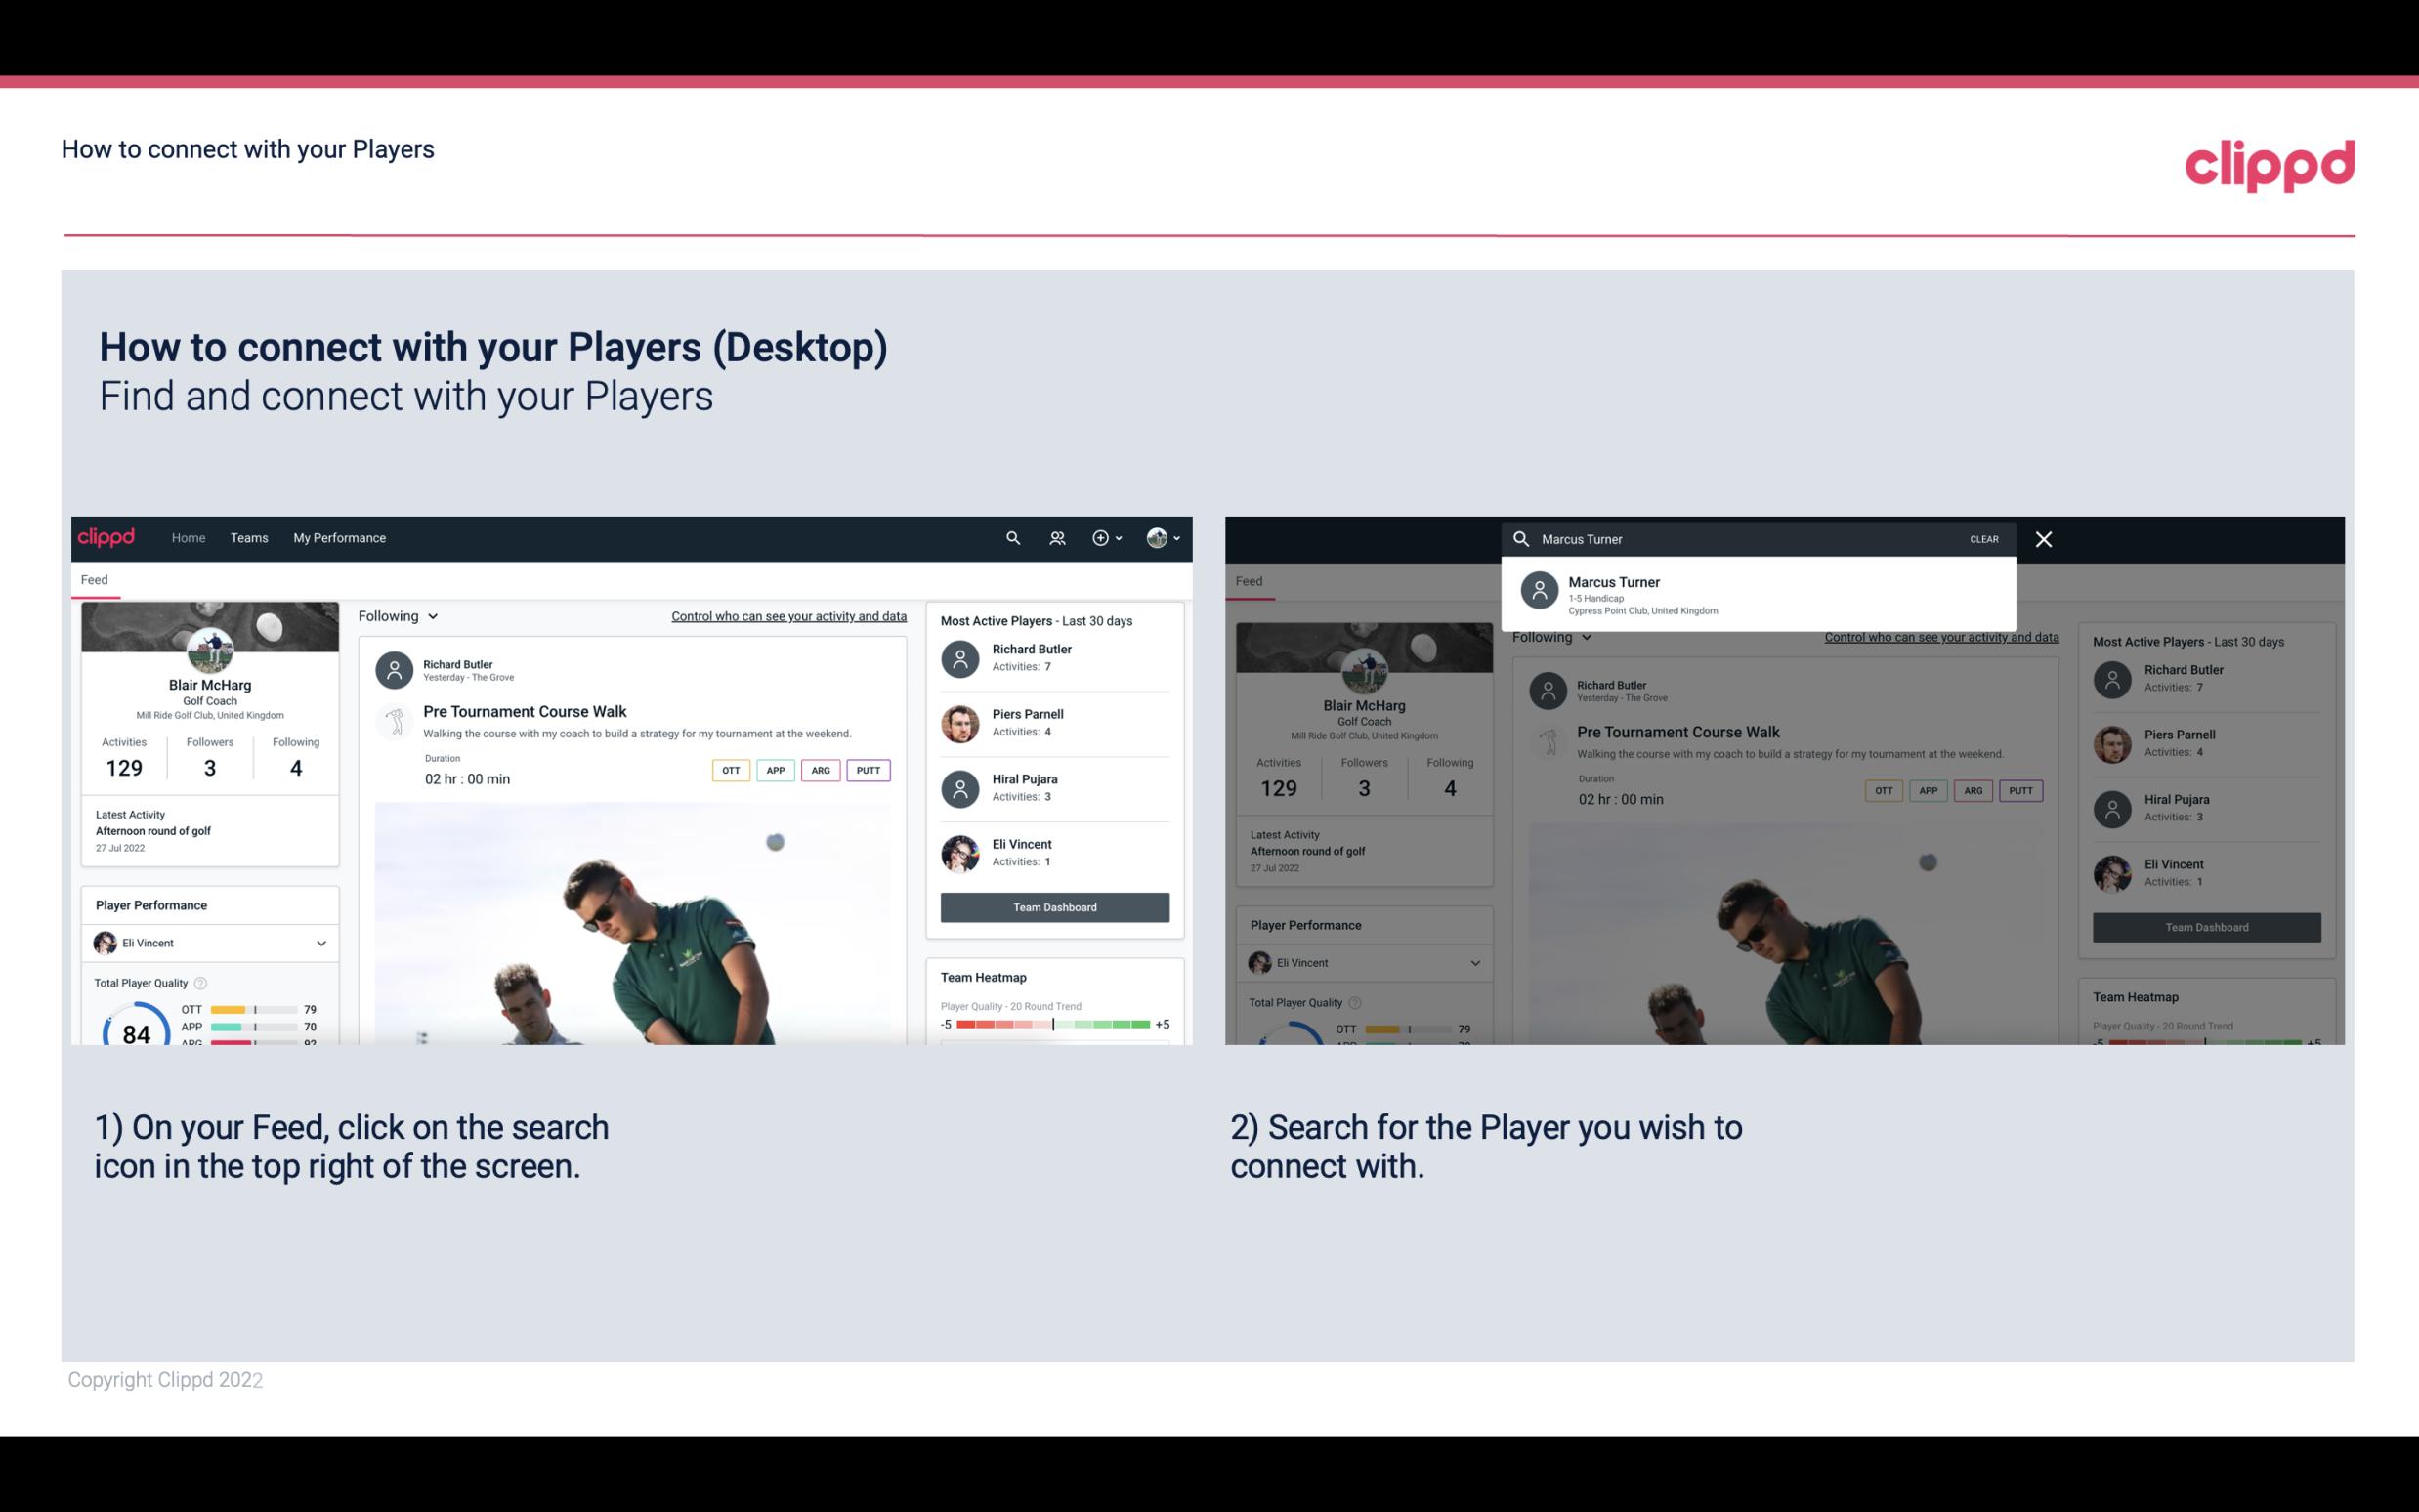Click the Clippd search icon

tap(1012, 538)
